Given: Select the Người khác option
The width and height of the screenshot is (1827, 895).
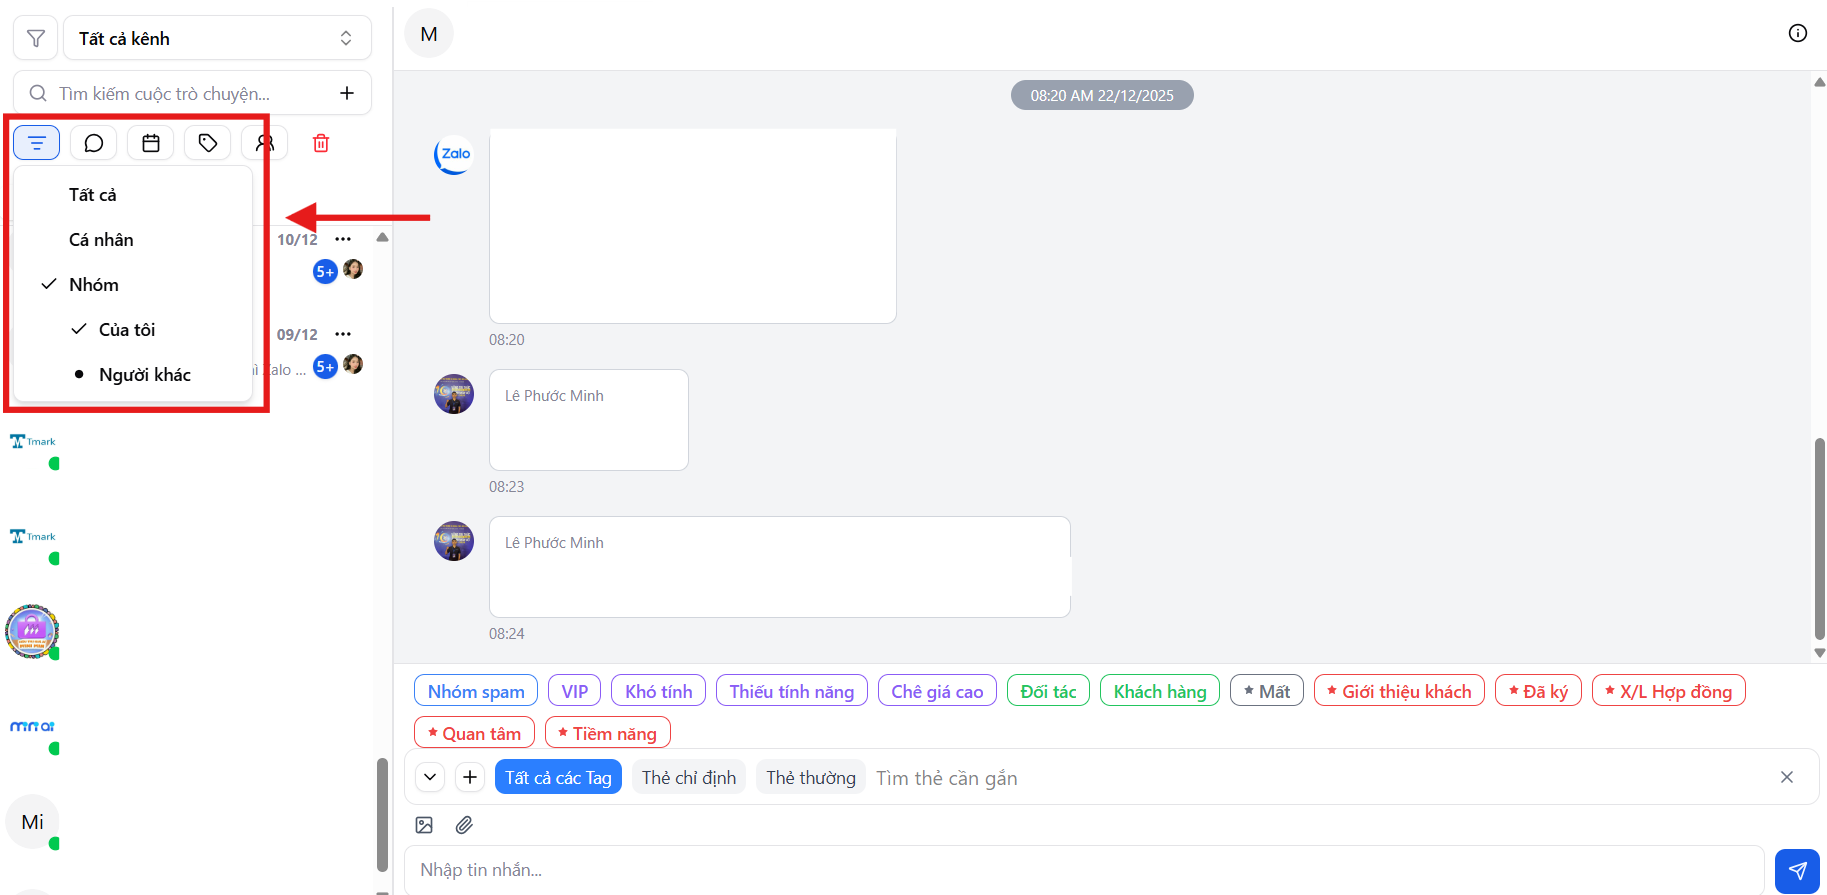Looking at the screenshot, I should click(x=144, y=375).
